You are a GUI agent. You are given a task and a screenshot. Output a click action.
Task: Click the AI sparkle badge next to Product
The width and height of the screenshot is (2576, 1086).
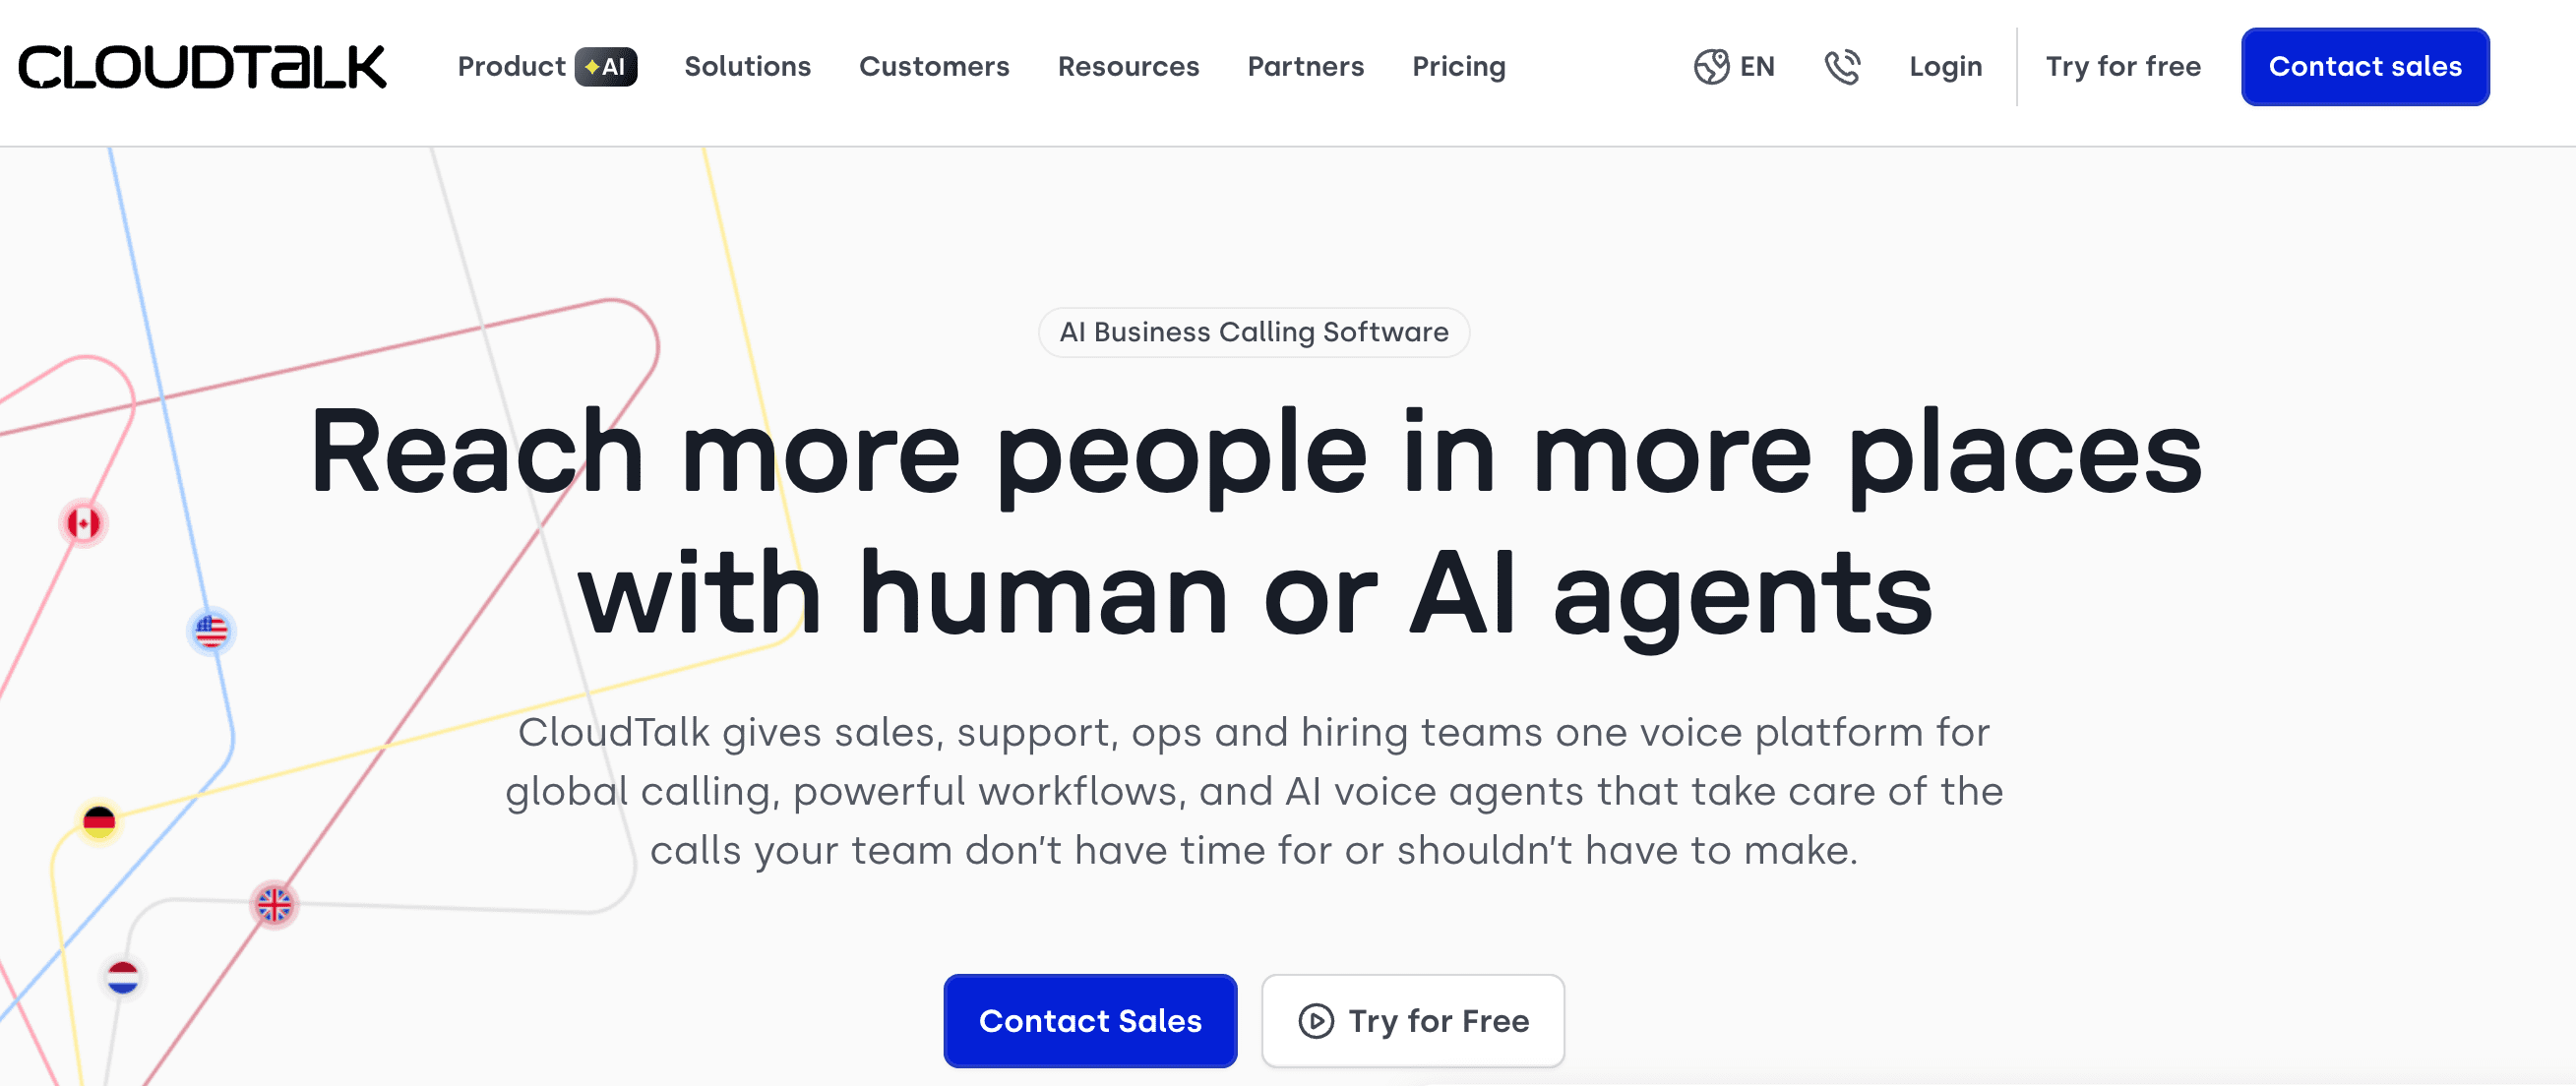pos(606,67)
